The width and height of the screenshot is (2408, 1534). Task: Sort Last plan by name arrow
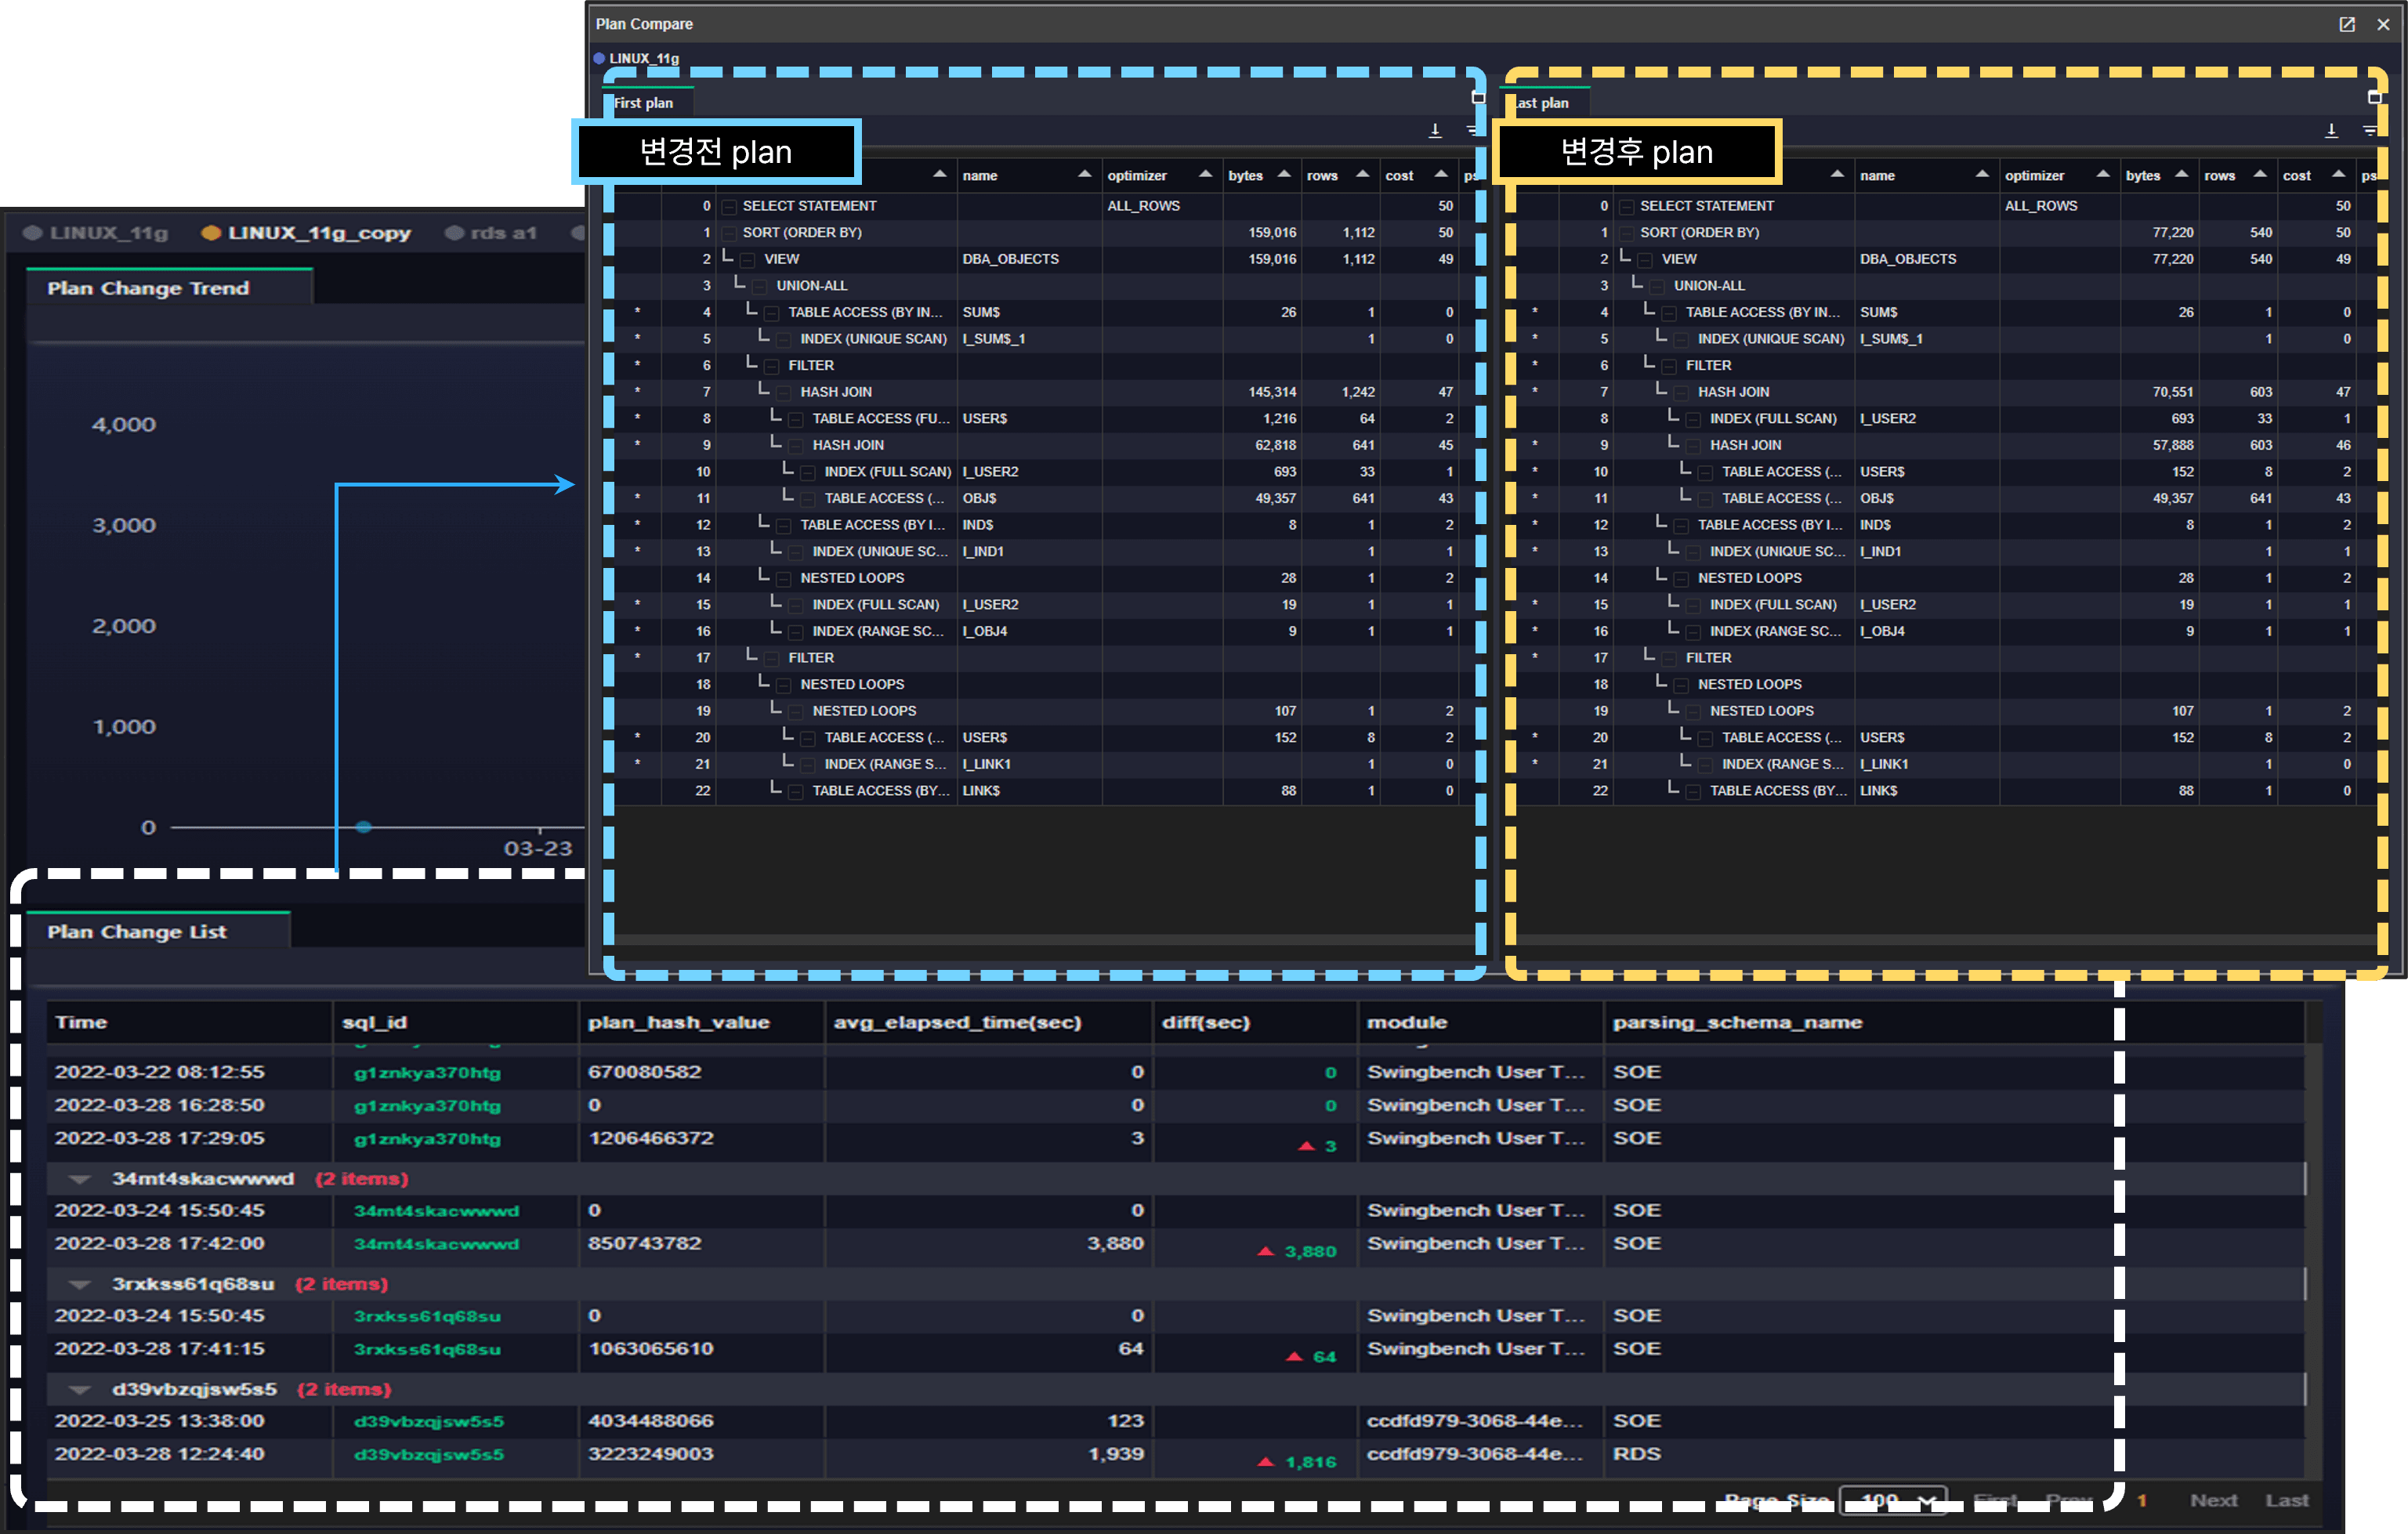pos(1982,174)
